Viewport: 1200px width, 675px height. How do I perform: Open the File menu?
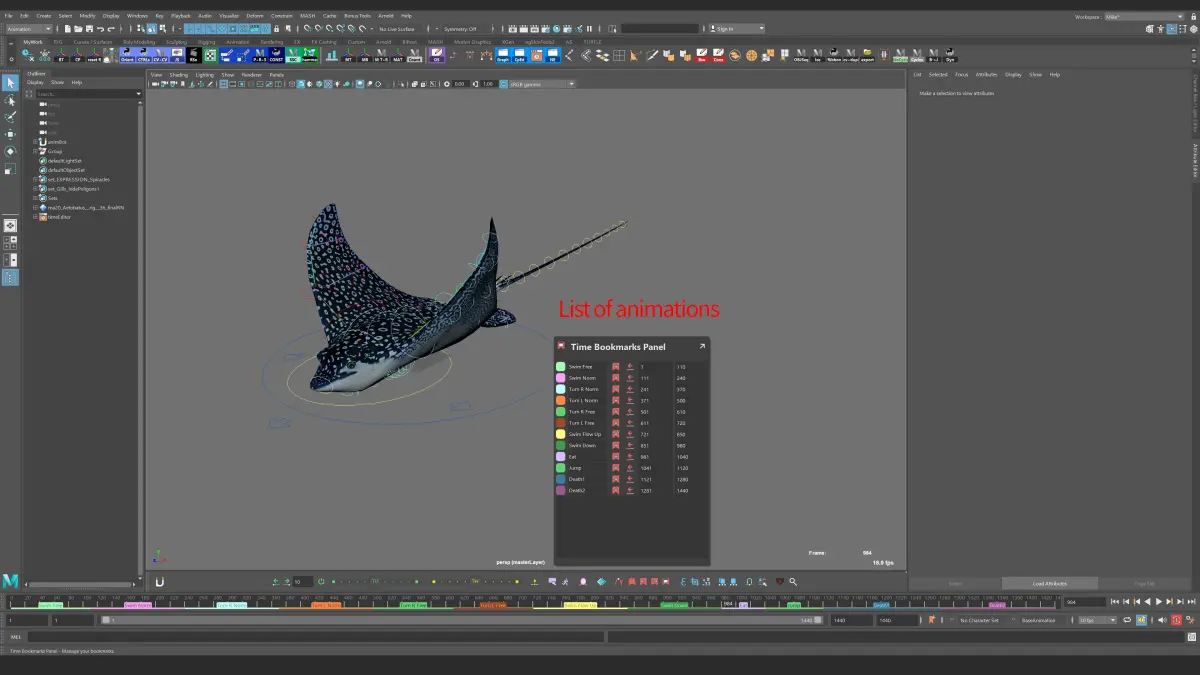coord(9,16)
